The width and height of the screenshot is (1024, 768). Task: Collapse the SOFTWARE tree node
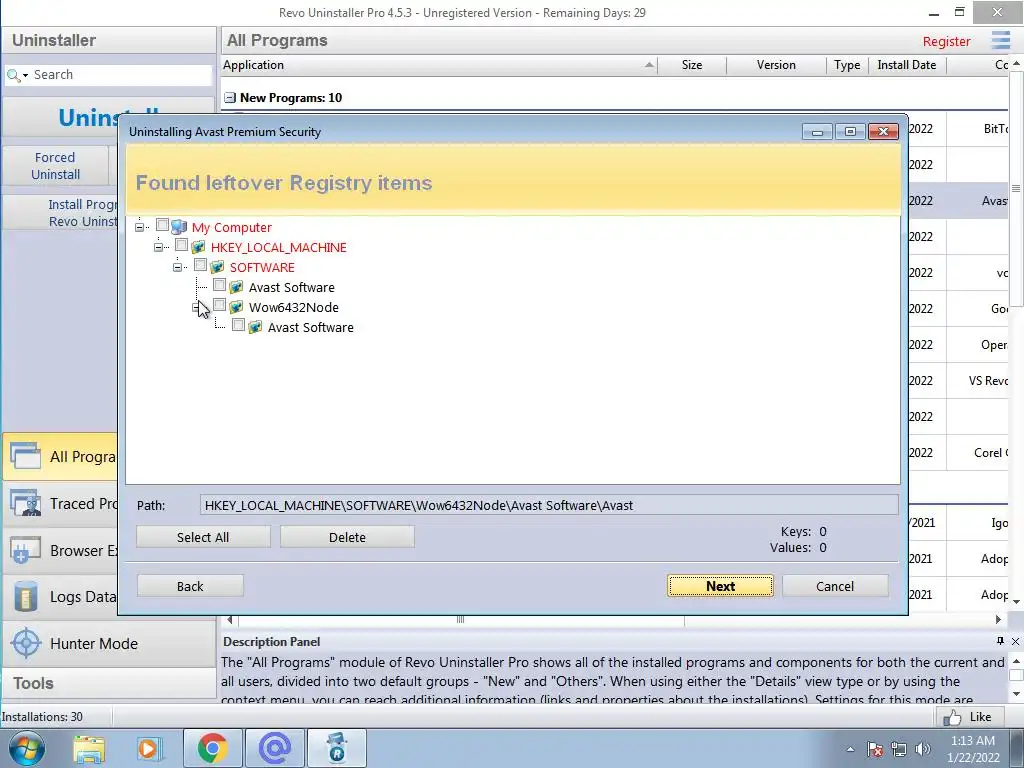coord(178,267)
